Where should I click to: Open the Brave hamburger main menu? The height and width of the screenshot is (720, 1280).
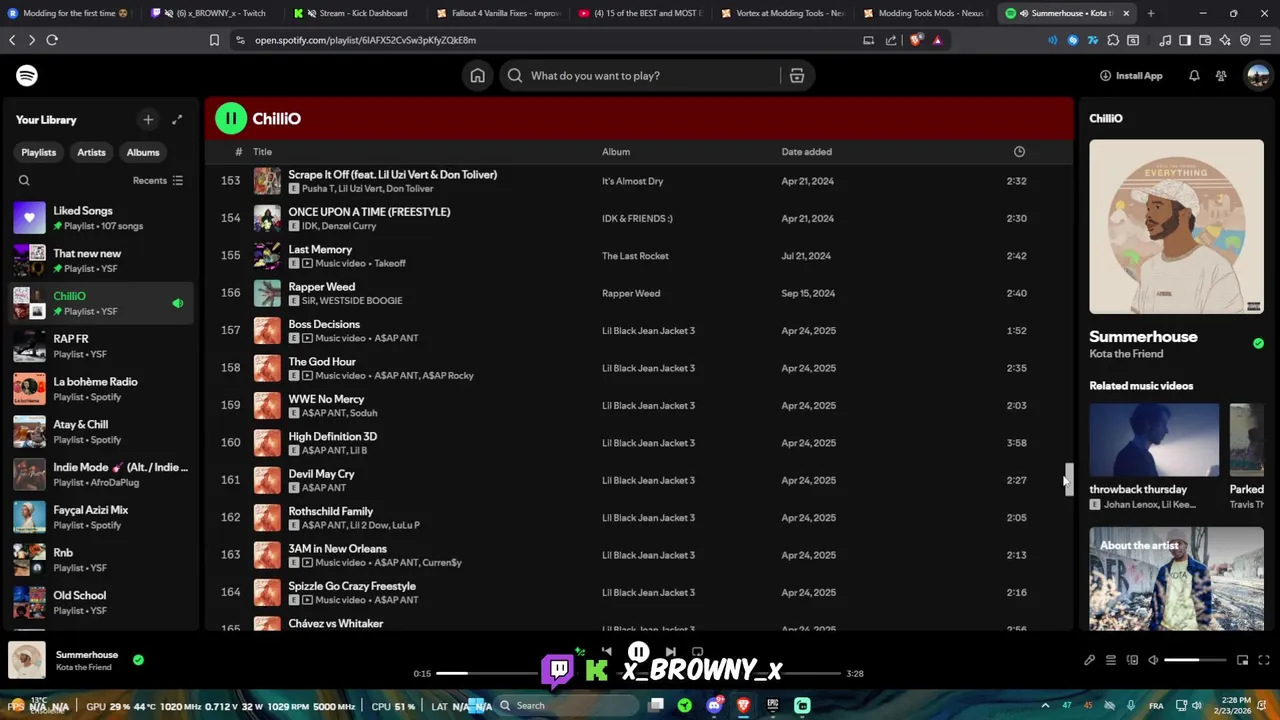coord(1265,40)
